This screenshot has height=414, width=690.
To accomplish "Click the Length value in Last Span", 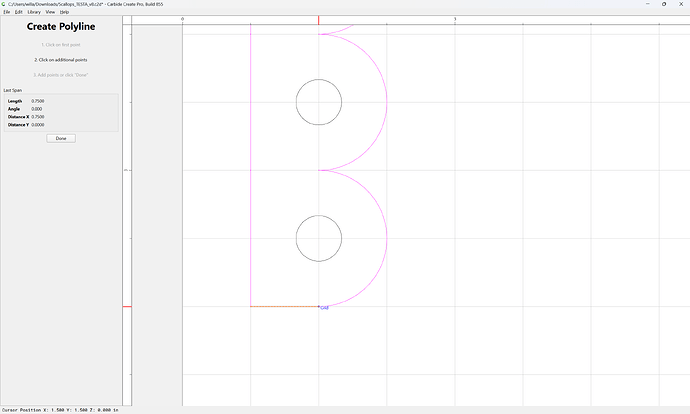I will click(38, 101).
